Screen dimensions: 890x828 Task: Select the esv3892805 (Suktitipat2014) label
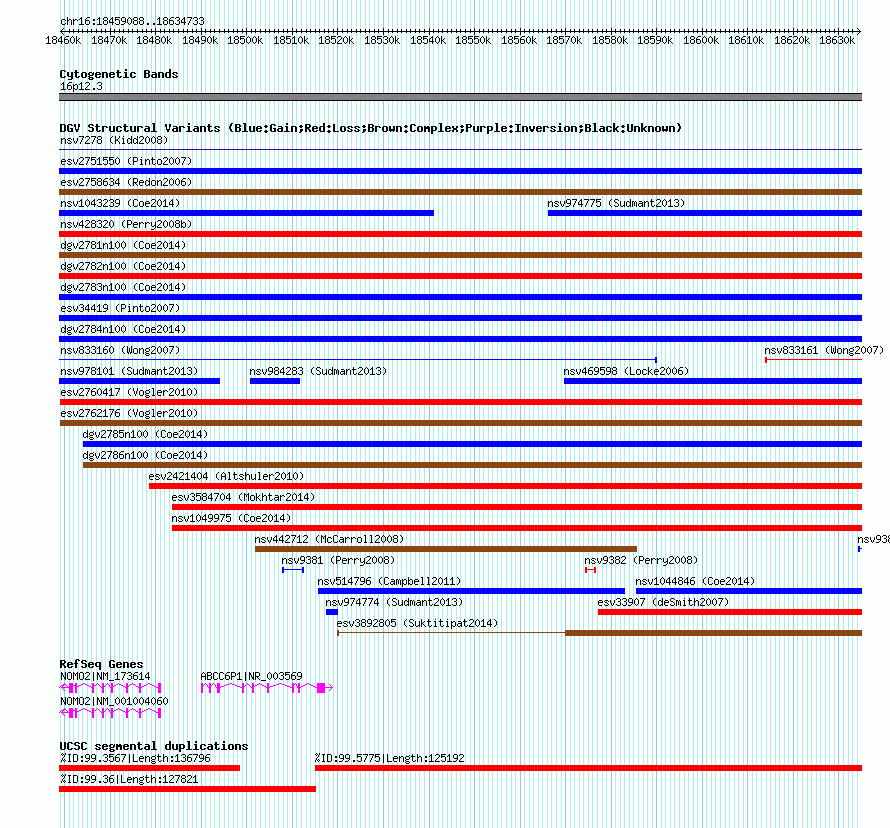click(x=417, y=623)
